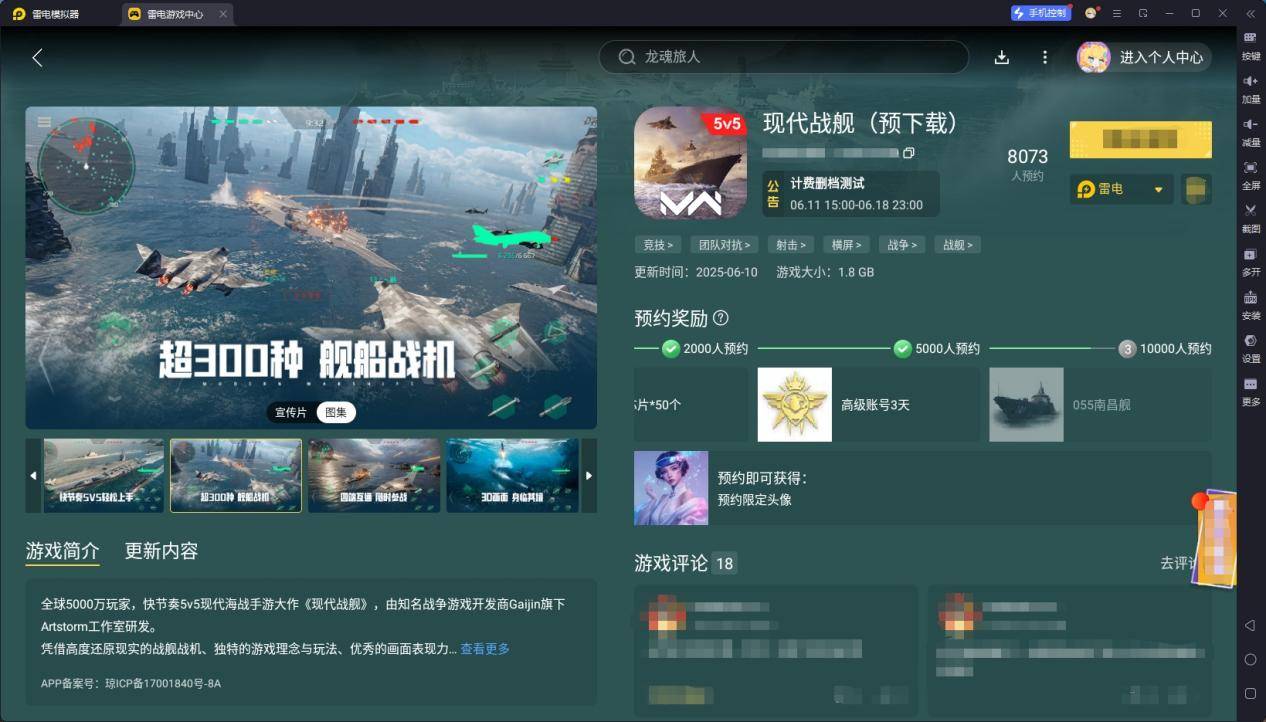1266x722 pixels.
Task: Click the Android back triangle button
Action: pyautogui.click(x=1250, y=625)
